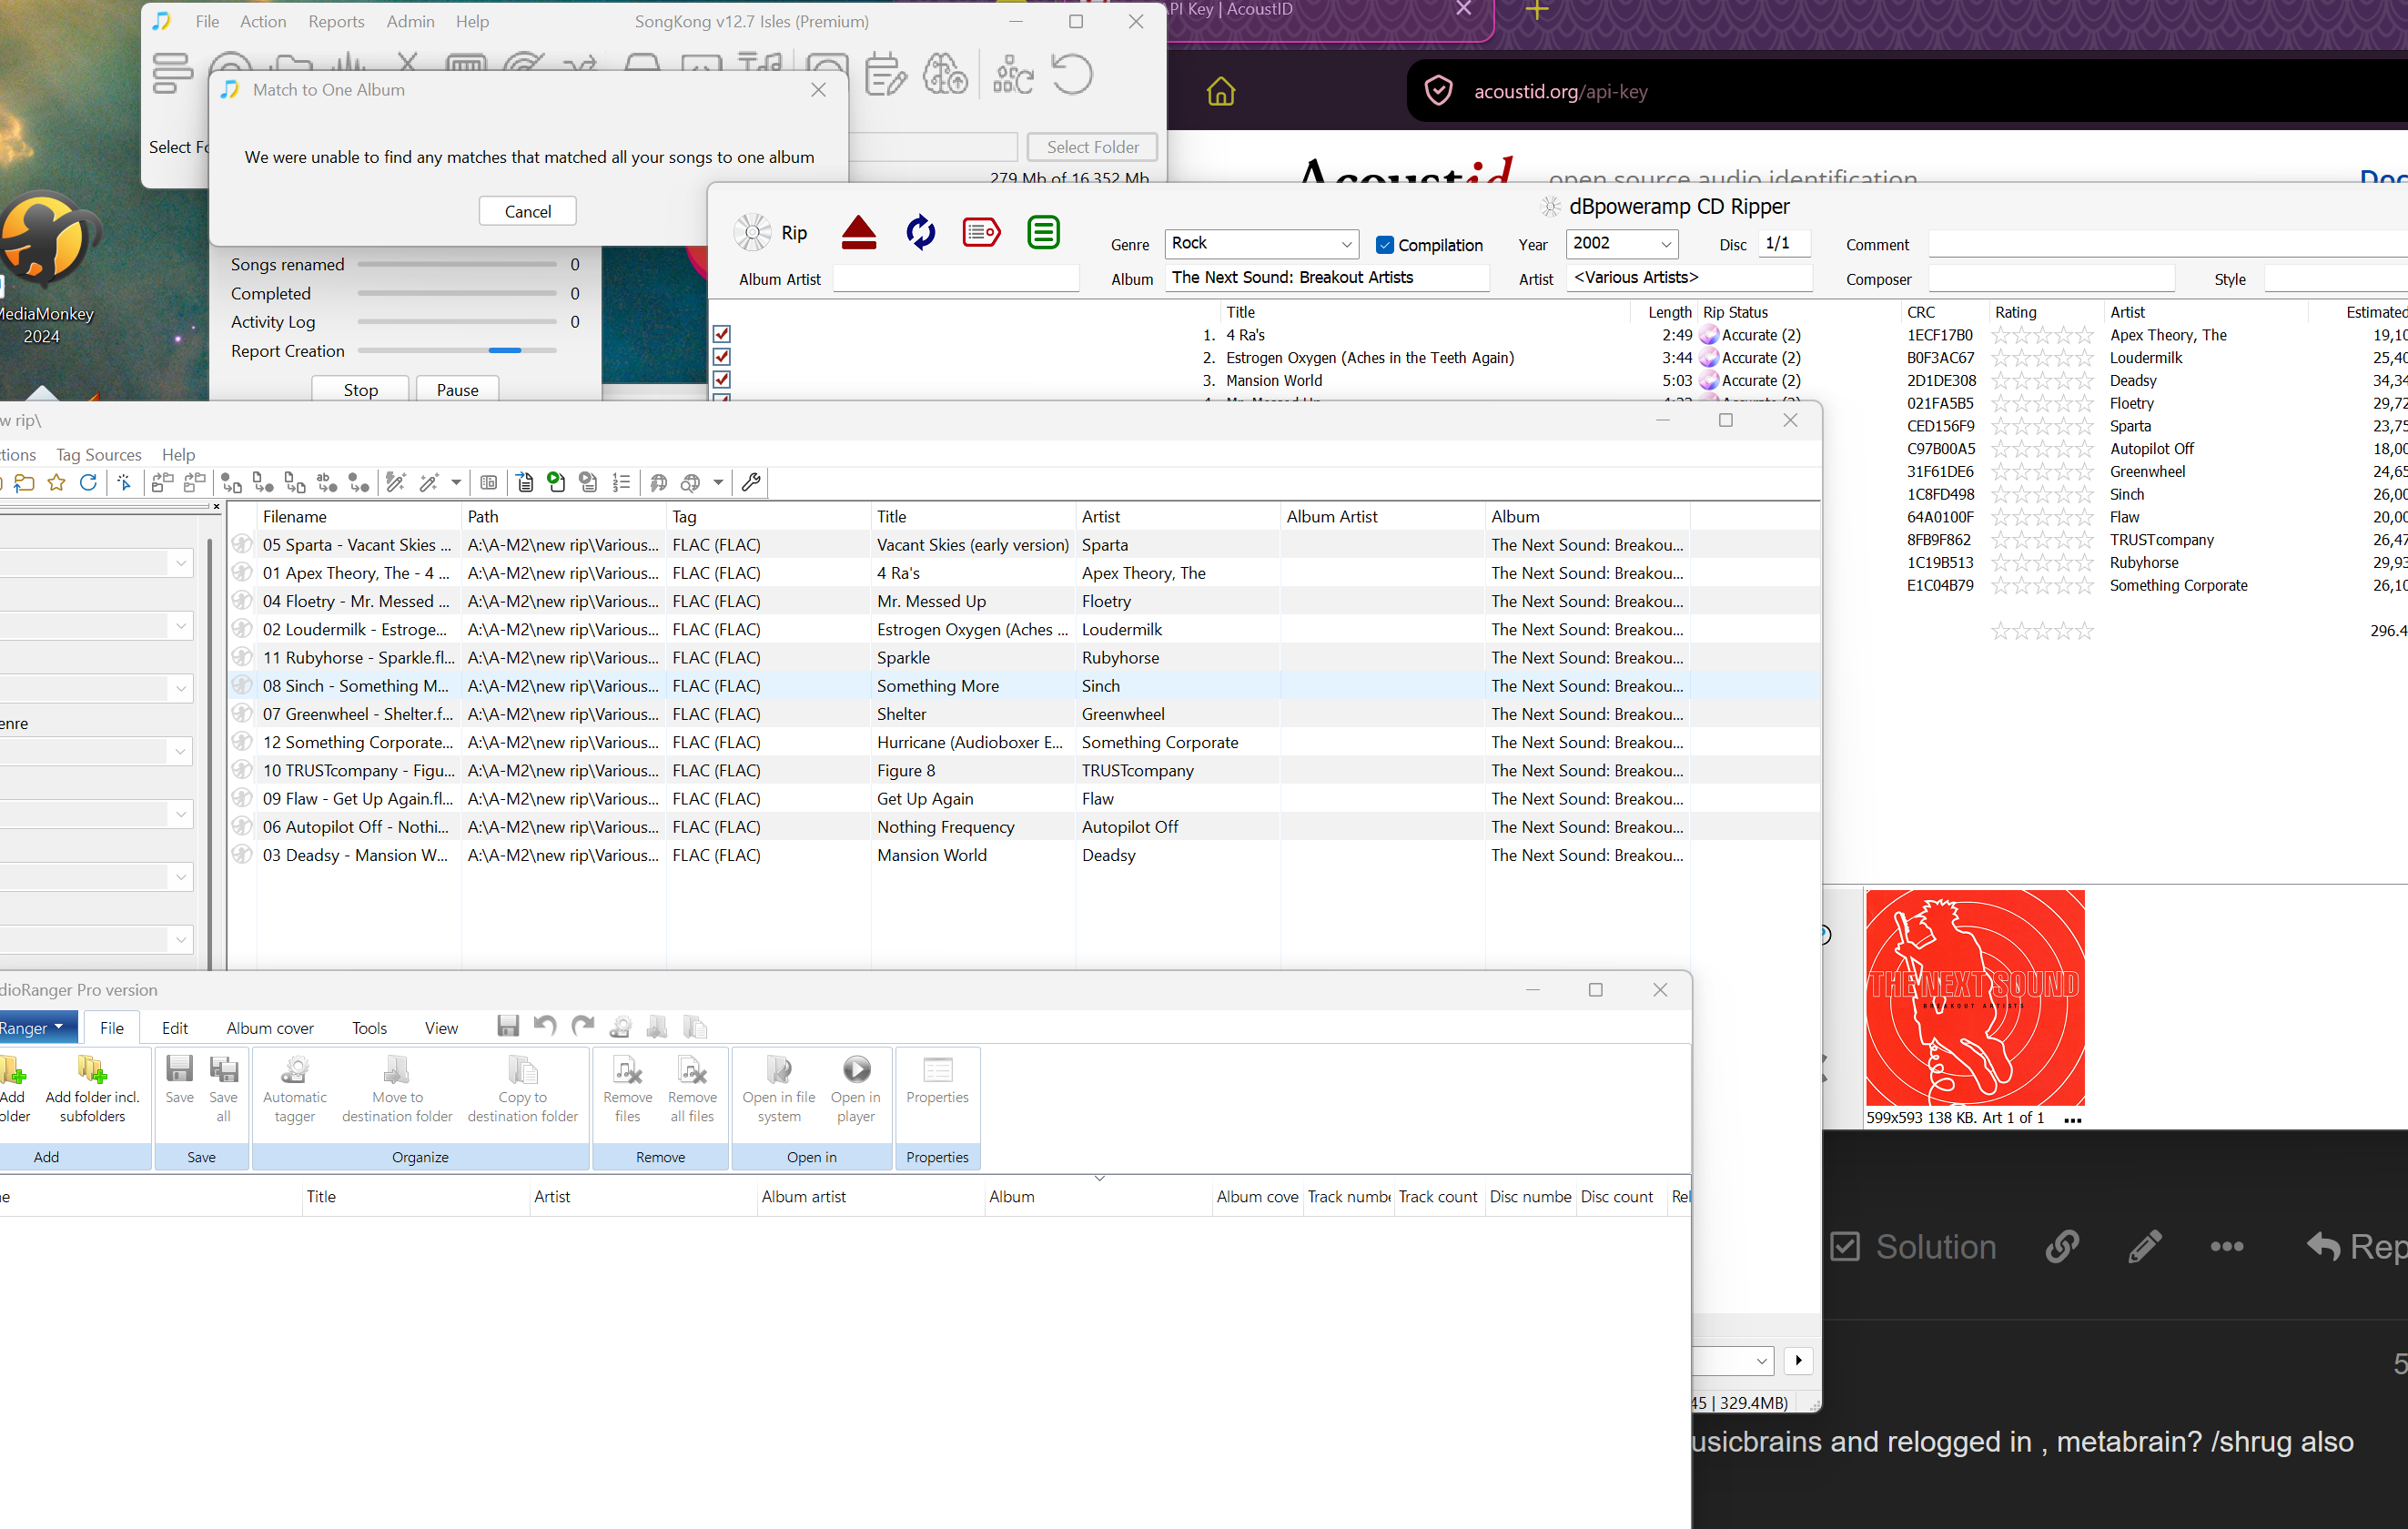Click the red Eject icon in dBpoweramp
This screenshot has width=2408, height=1529.
click(859, 232)
